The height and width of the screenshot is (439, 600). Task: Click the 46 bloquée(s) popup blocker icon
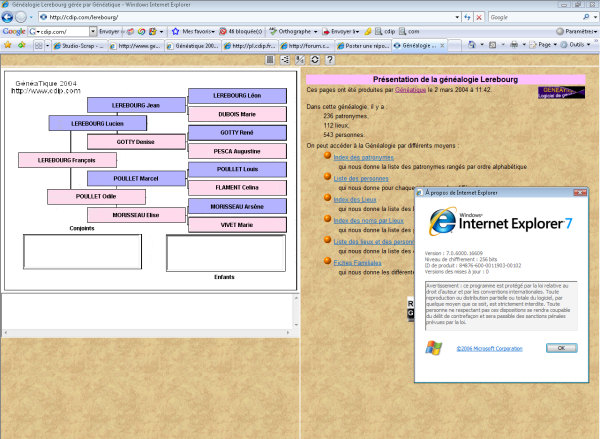[x=223, y=31]
